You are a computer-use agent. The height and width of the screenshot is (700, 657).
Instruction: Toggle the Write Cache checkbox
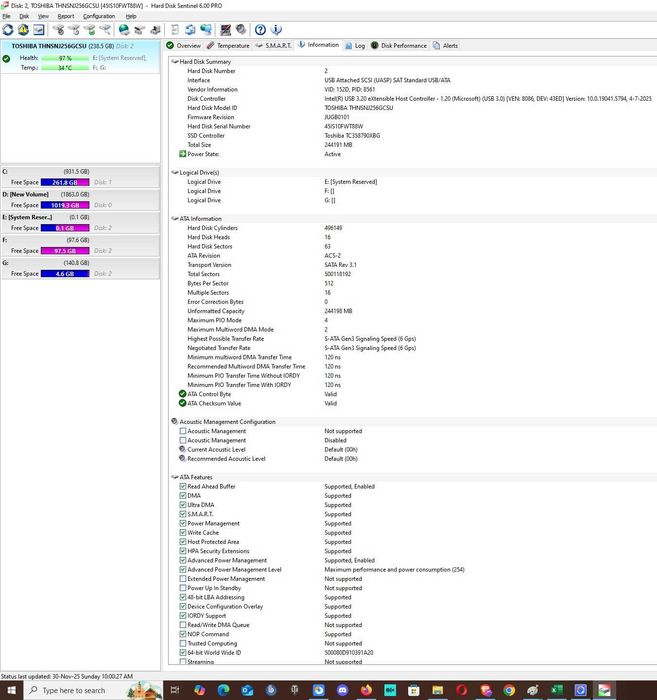183,533
